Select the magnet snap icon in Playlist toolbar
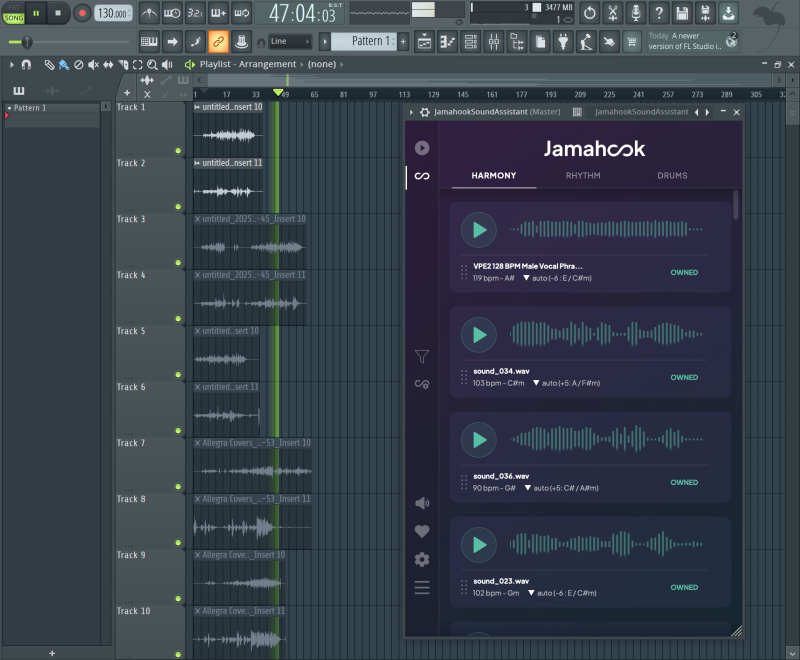 click(26, 65)
